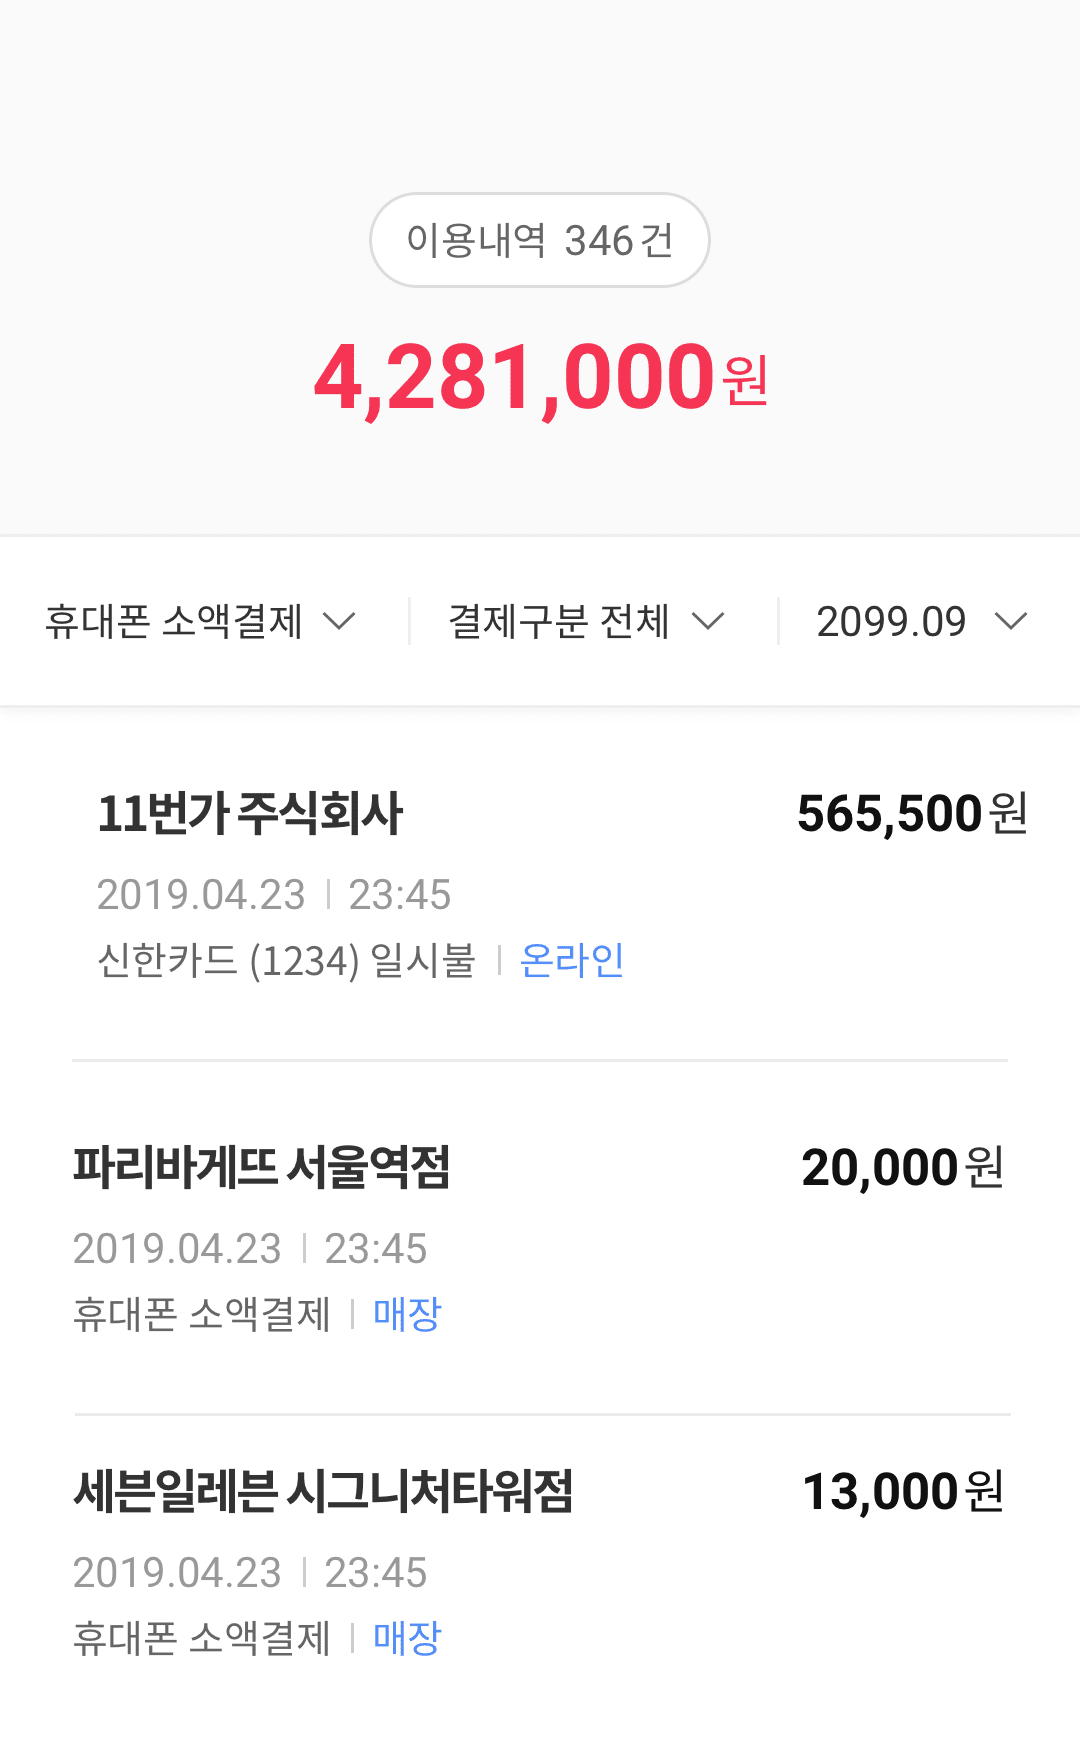Select the 신한카드 (1234) 일시불 payment text
The width and height of the screenshot is (1080, 1764).
[x=286, y=961]
